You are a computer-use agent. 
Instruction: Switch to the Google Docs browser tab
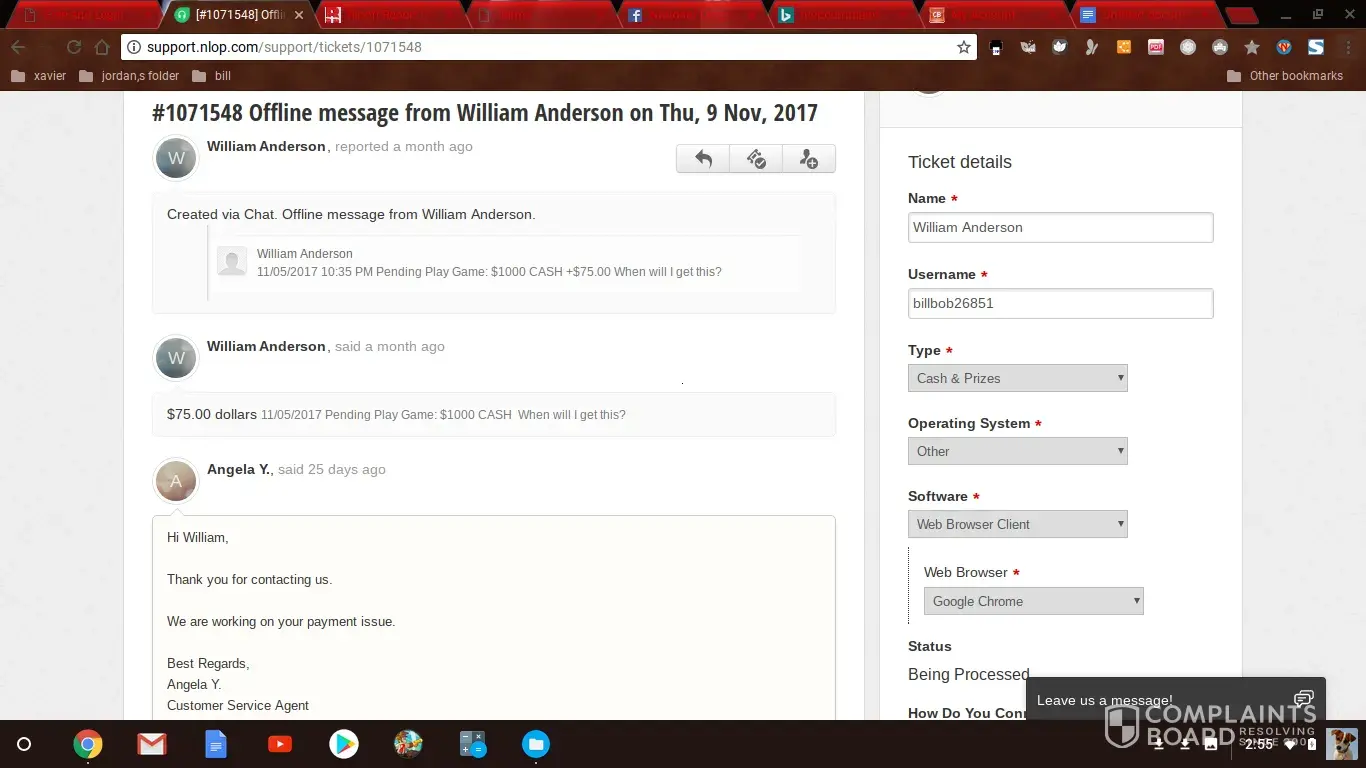pos(1140,15)
